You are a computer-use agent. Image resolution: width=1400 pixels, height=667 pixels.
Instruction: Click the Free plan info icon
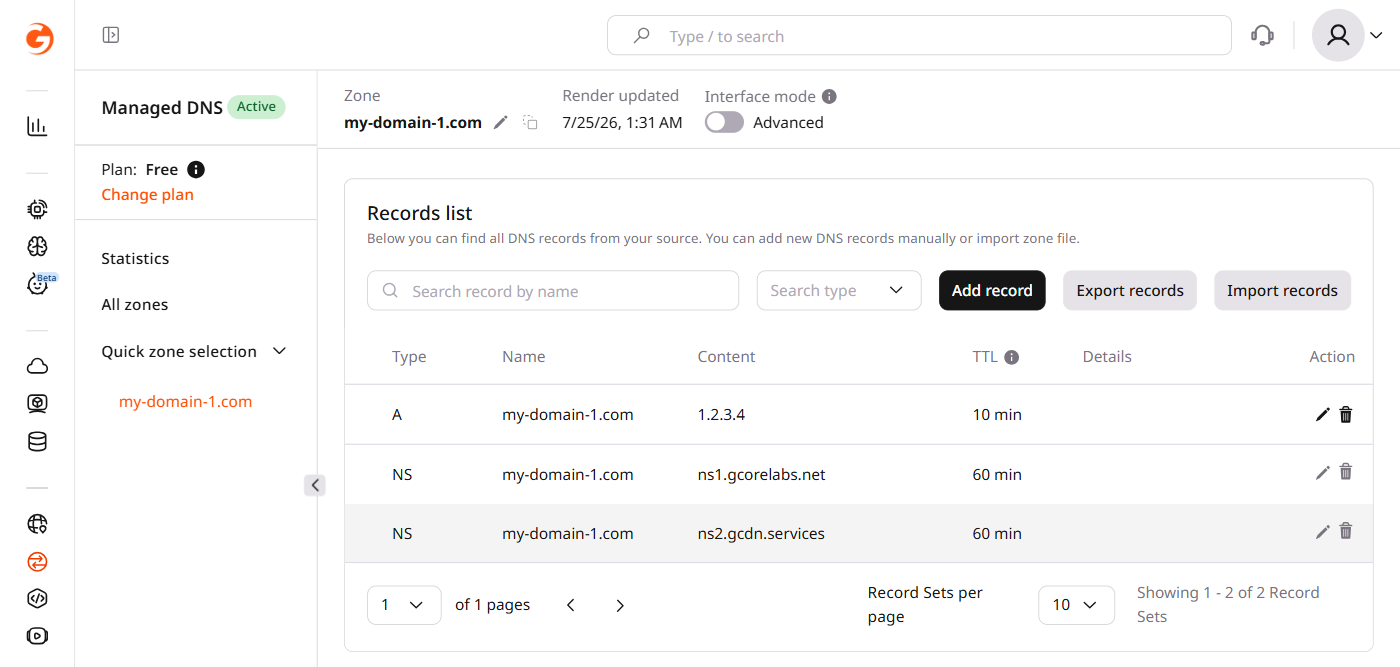coord(196,170)
